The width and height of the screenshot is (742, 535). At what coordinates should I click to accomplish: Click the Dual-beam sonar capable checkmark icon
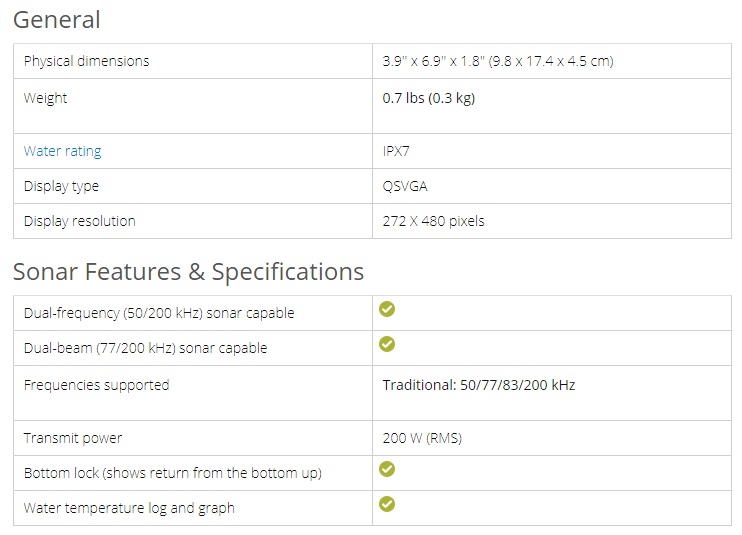point(387,344)
